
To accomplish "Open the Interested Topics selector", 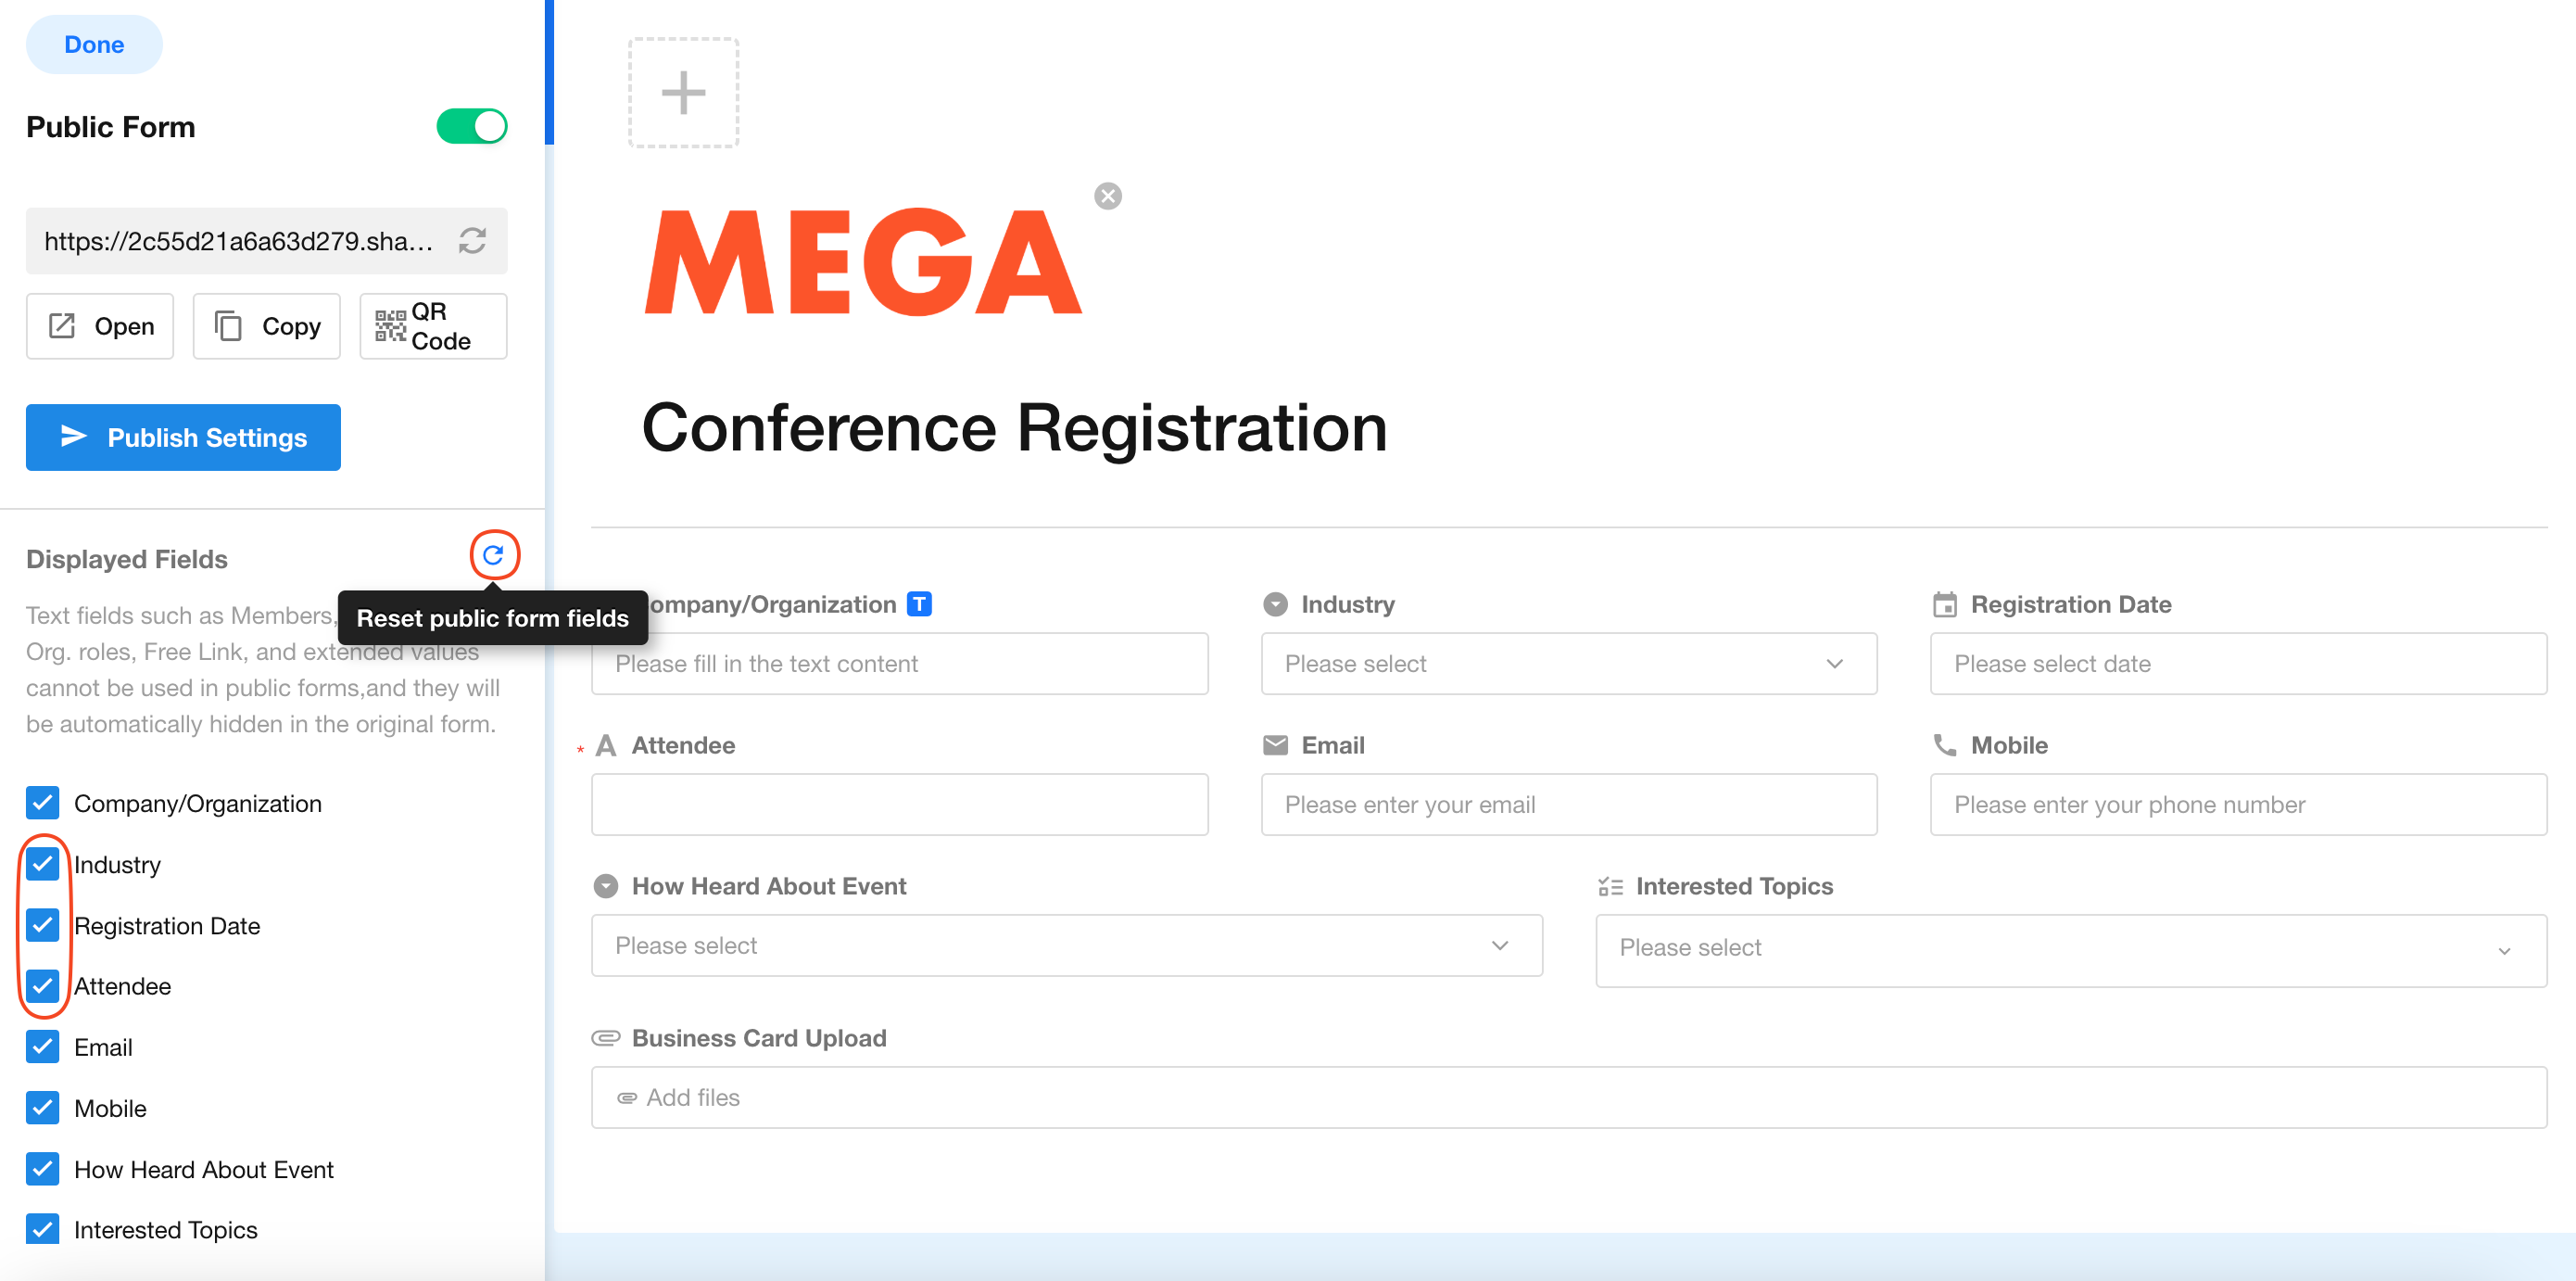I will pyautogui.click(x=2070, y=949).
